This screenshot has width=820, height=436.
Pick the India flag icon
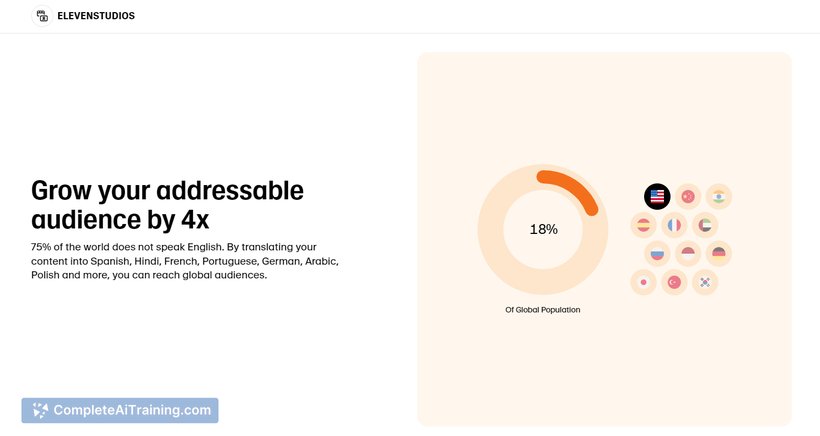point(719,197)
